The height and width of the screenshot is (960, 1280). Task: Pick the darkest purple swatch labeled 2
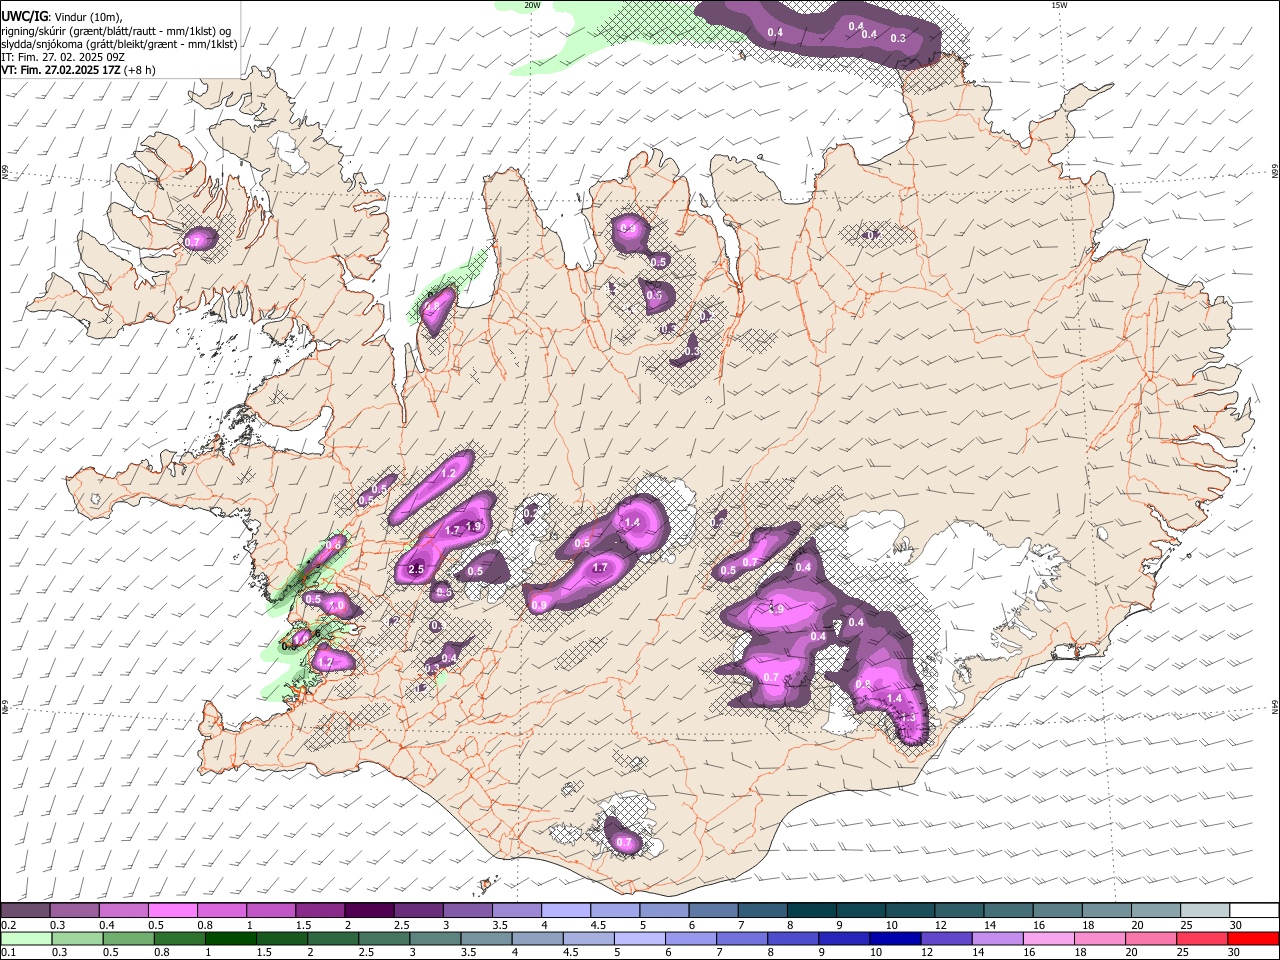coord(368,911)
